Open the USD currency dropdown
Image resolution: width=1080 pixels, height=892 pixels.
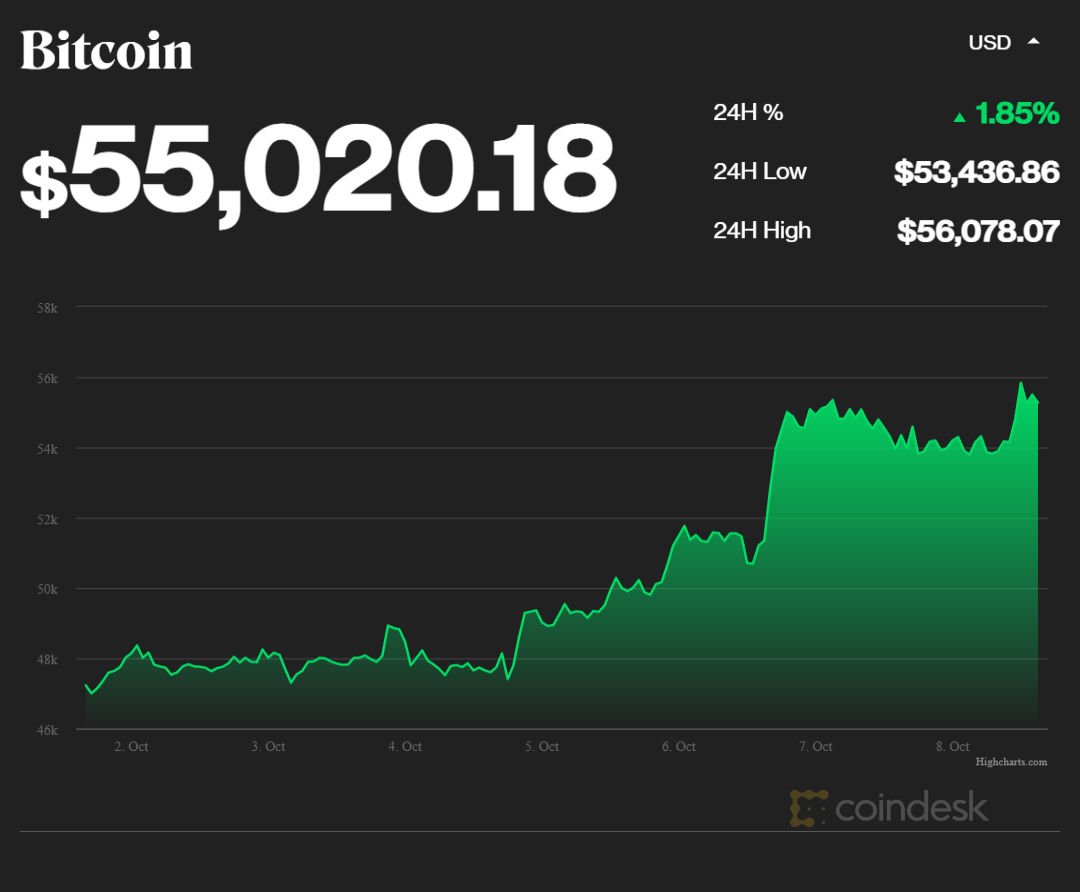tap(990, 42)
